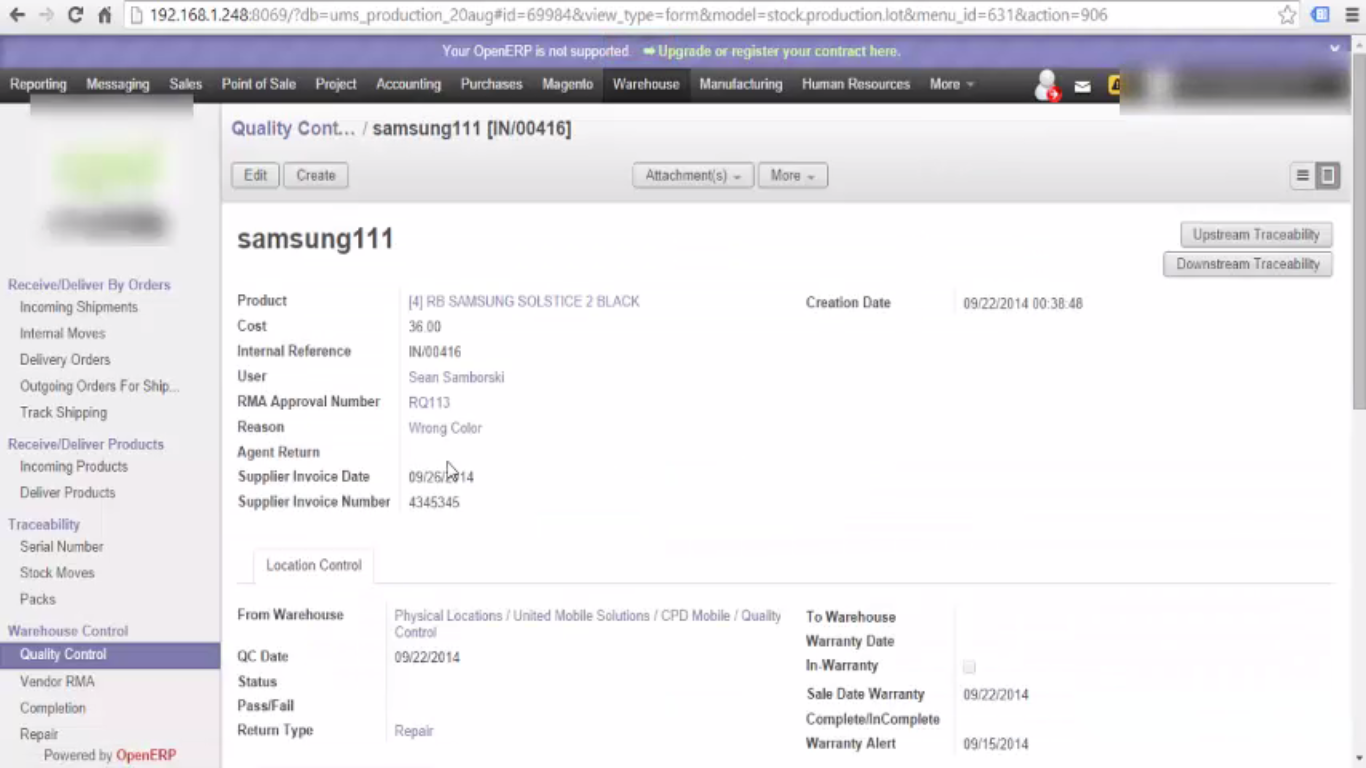The height and width of the screenshot is (768, 1366).
Task: Open Point of Sale menu
Action: click(259, 84)
